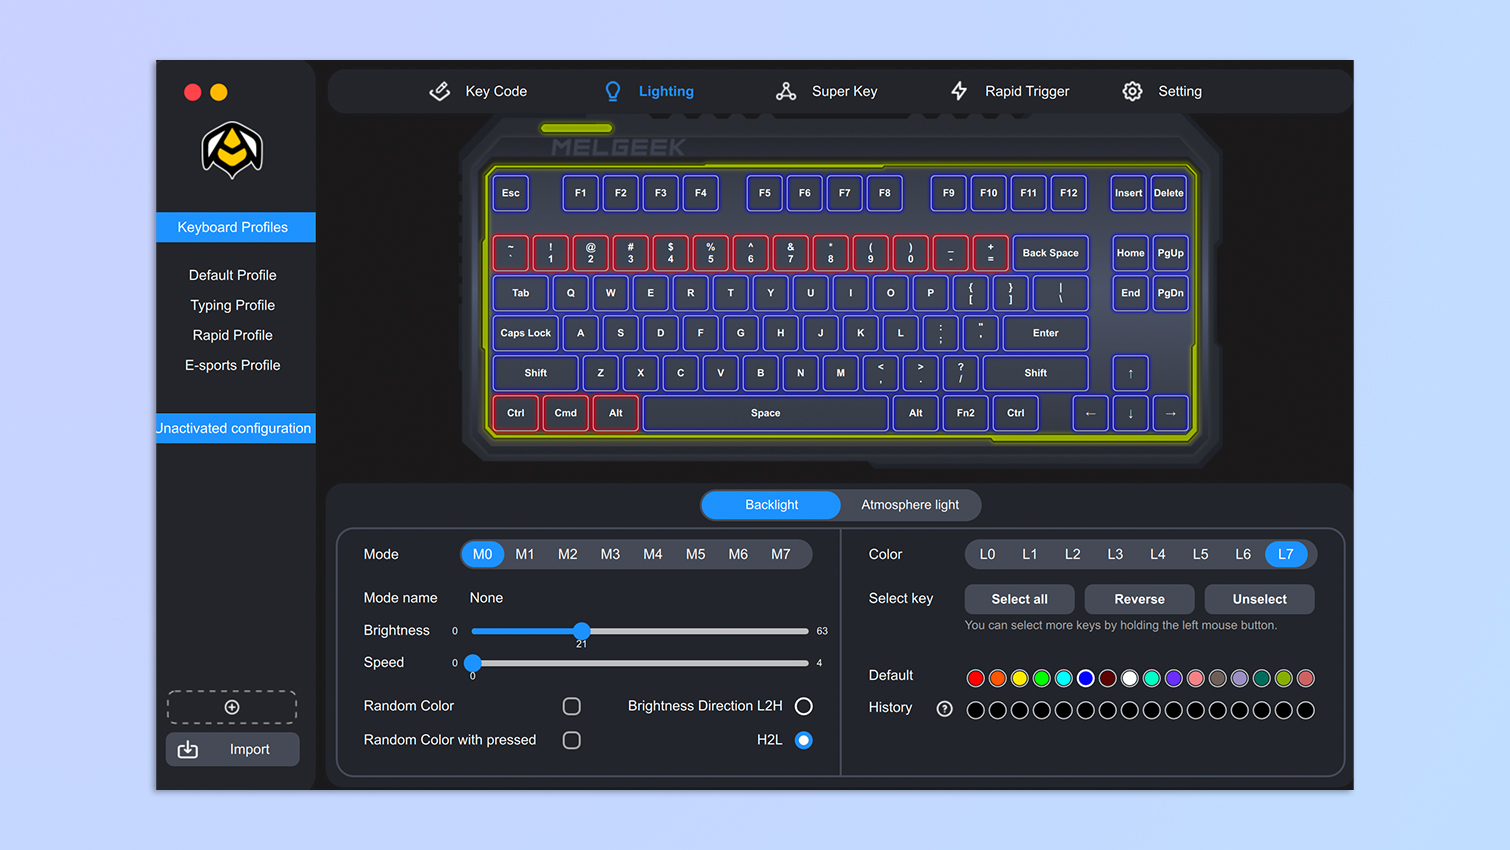Click the add profile plus icon
The height and width of the screenshot is (850, 1510).
[x=232, y=707]
